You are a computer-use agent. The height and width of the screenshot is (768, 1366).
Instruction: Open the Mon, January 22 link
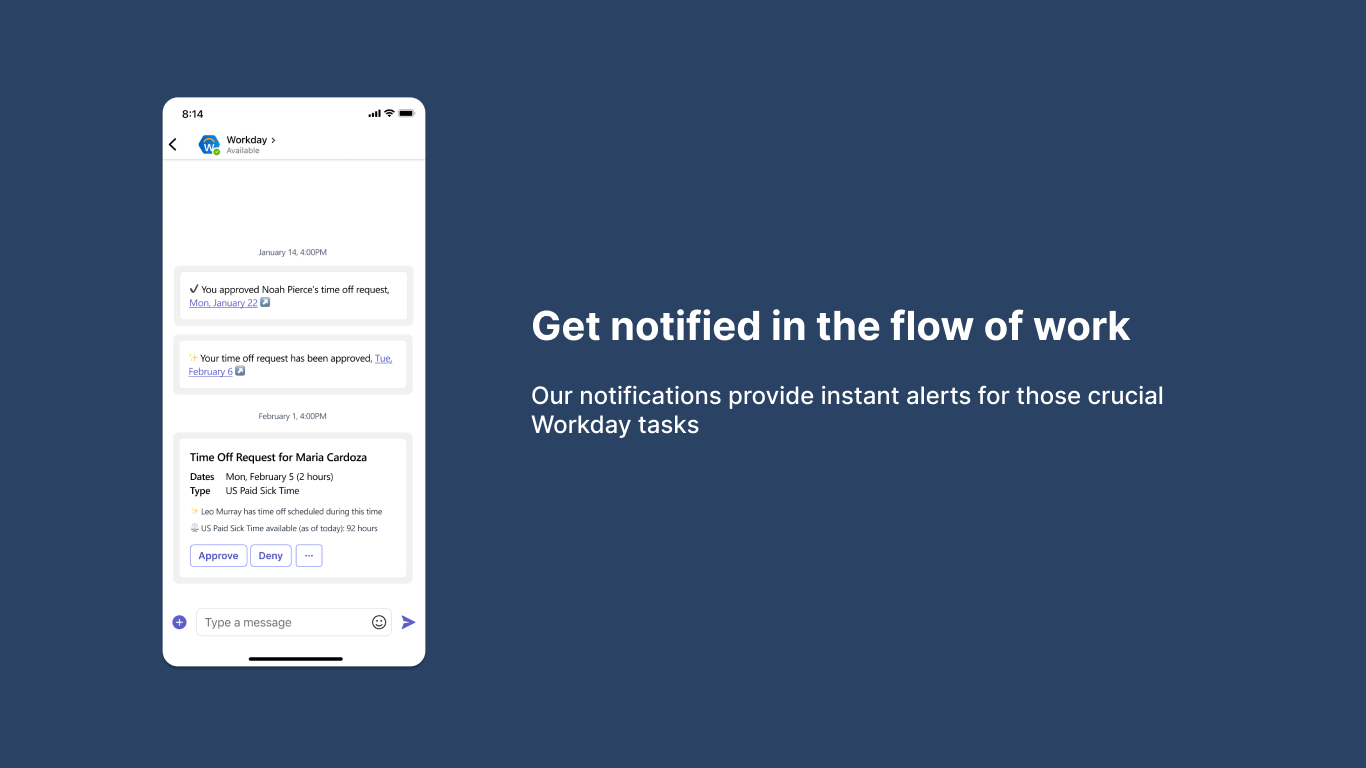223,303
